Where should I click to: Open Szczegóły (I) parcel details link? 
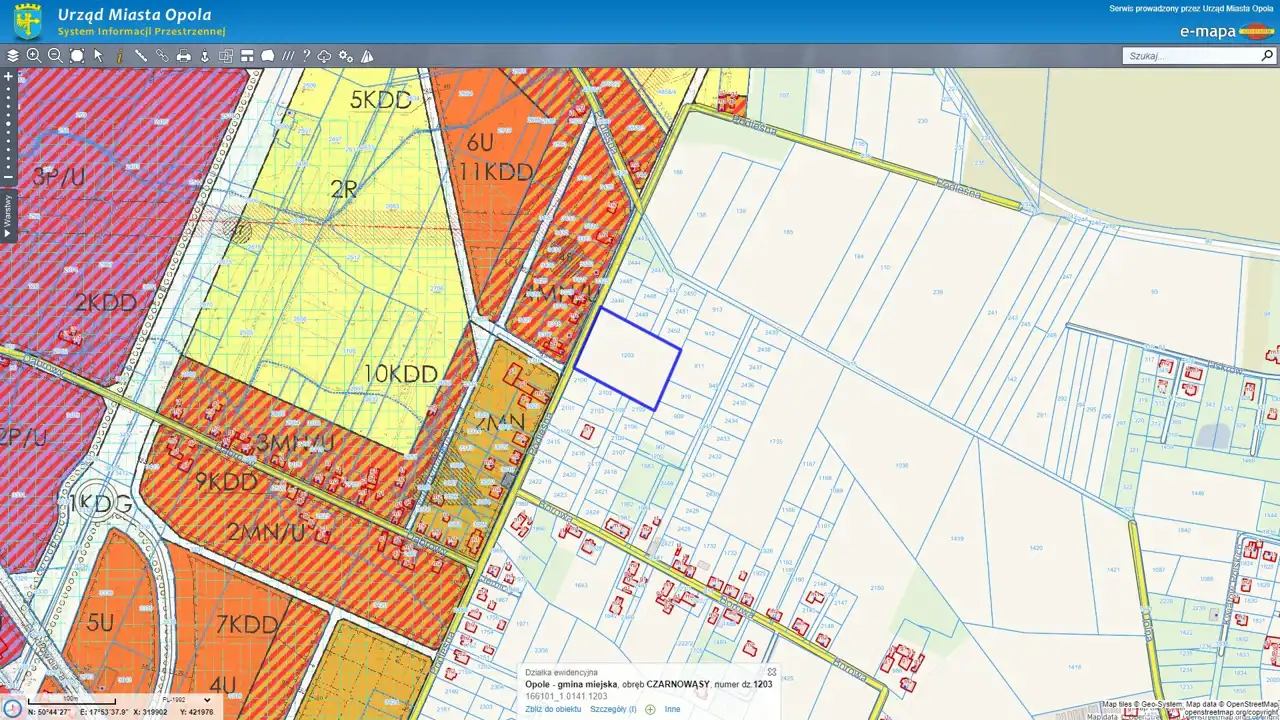click(613, 709)
